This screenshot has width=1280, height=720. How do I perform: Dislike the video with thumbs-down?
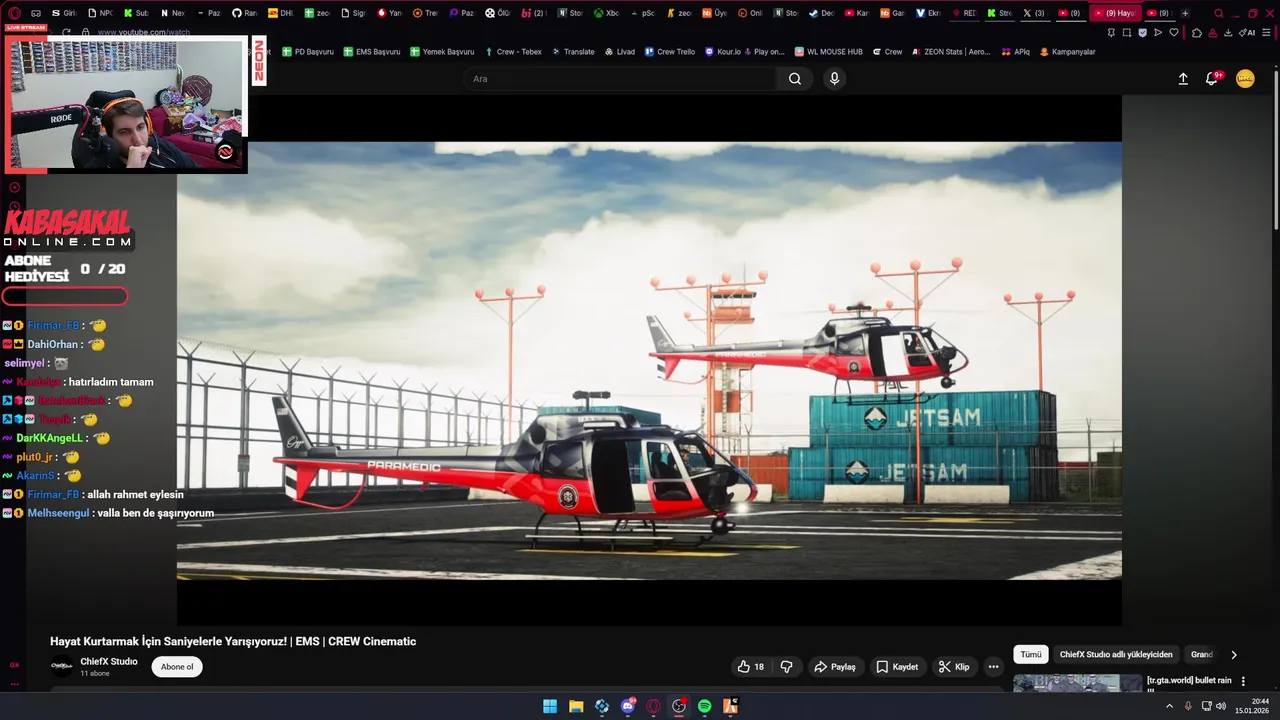[787, 667]
